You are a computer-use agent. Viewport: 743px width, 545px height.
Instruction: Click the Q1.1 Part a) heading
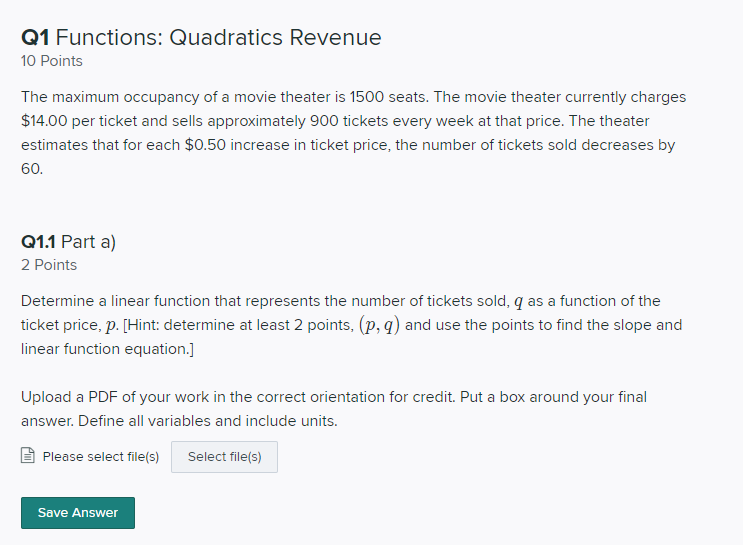(x=68, y=242)
